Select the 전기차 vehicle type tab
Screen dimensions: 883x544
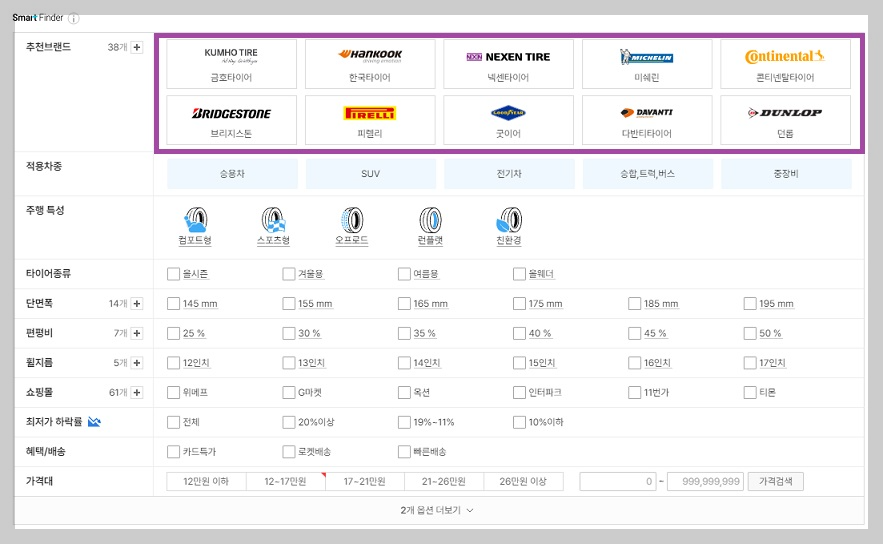tap(509, 174)
